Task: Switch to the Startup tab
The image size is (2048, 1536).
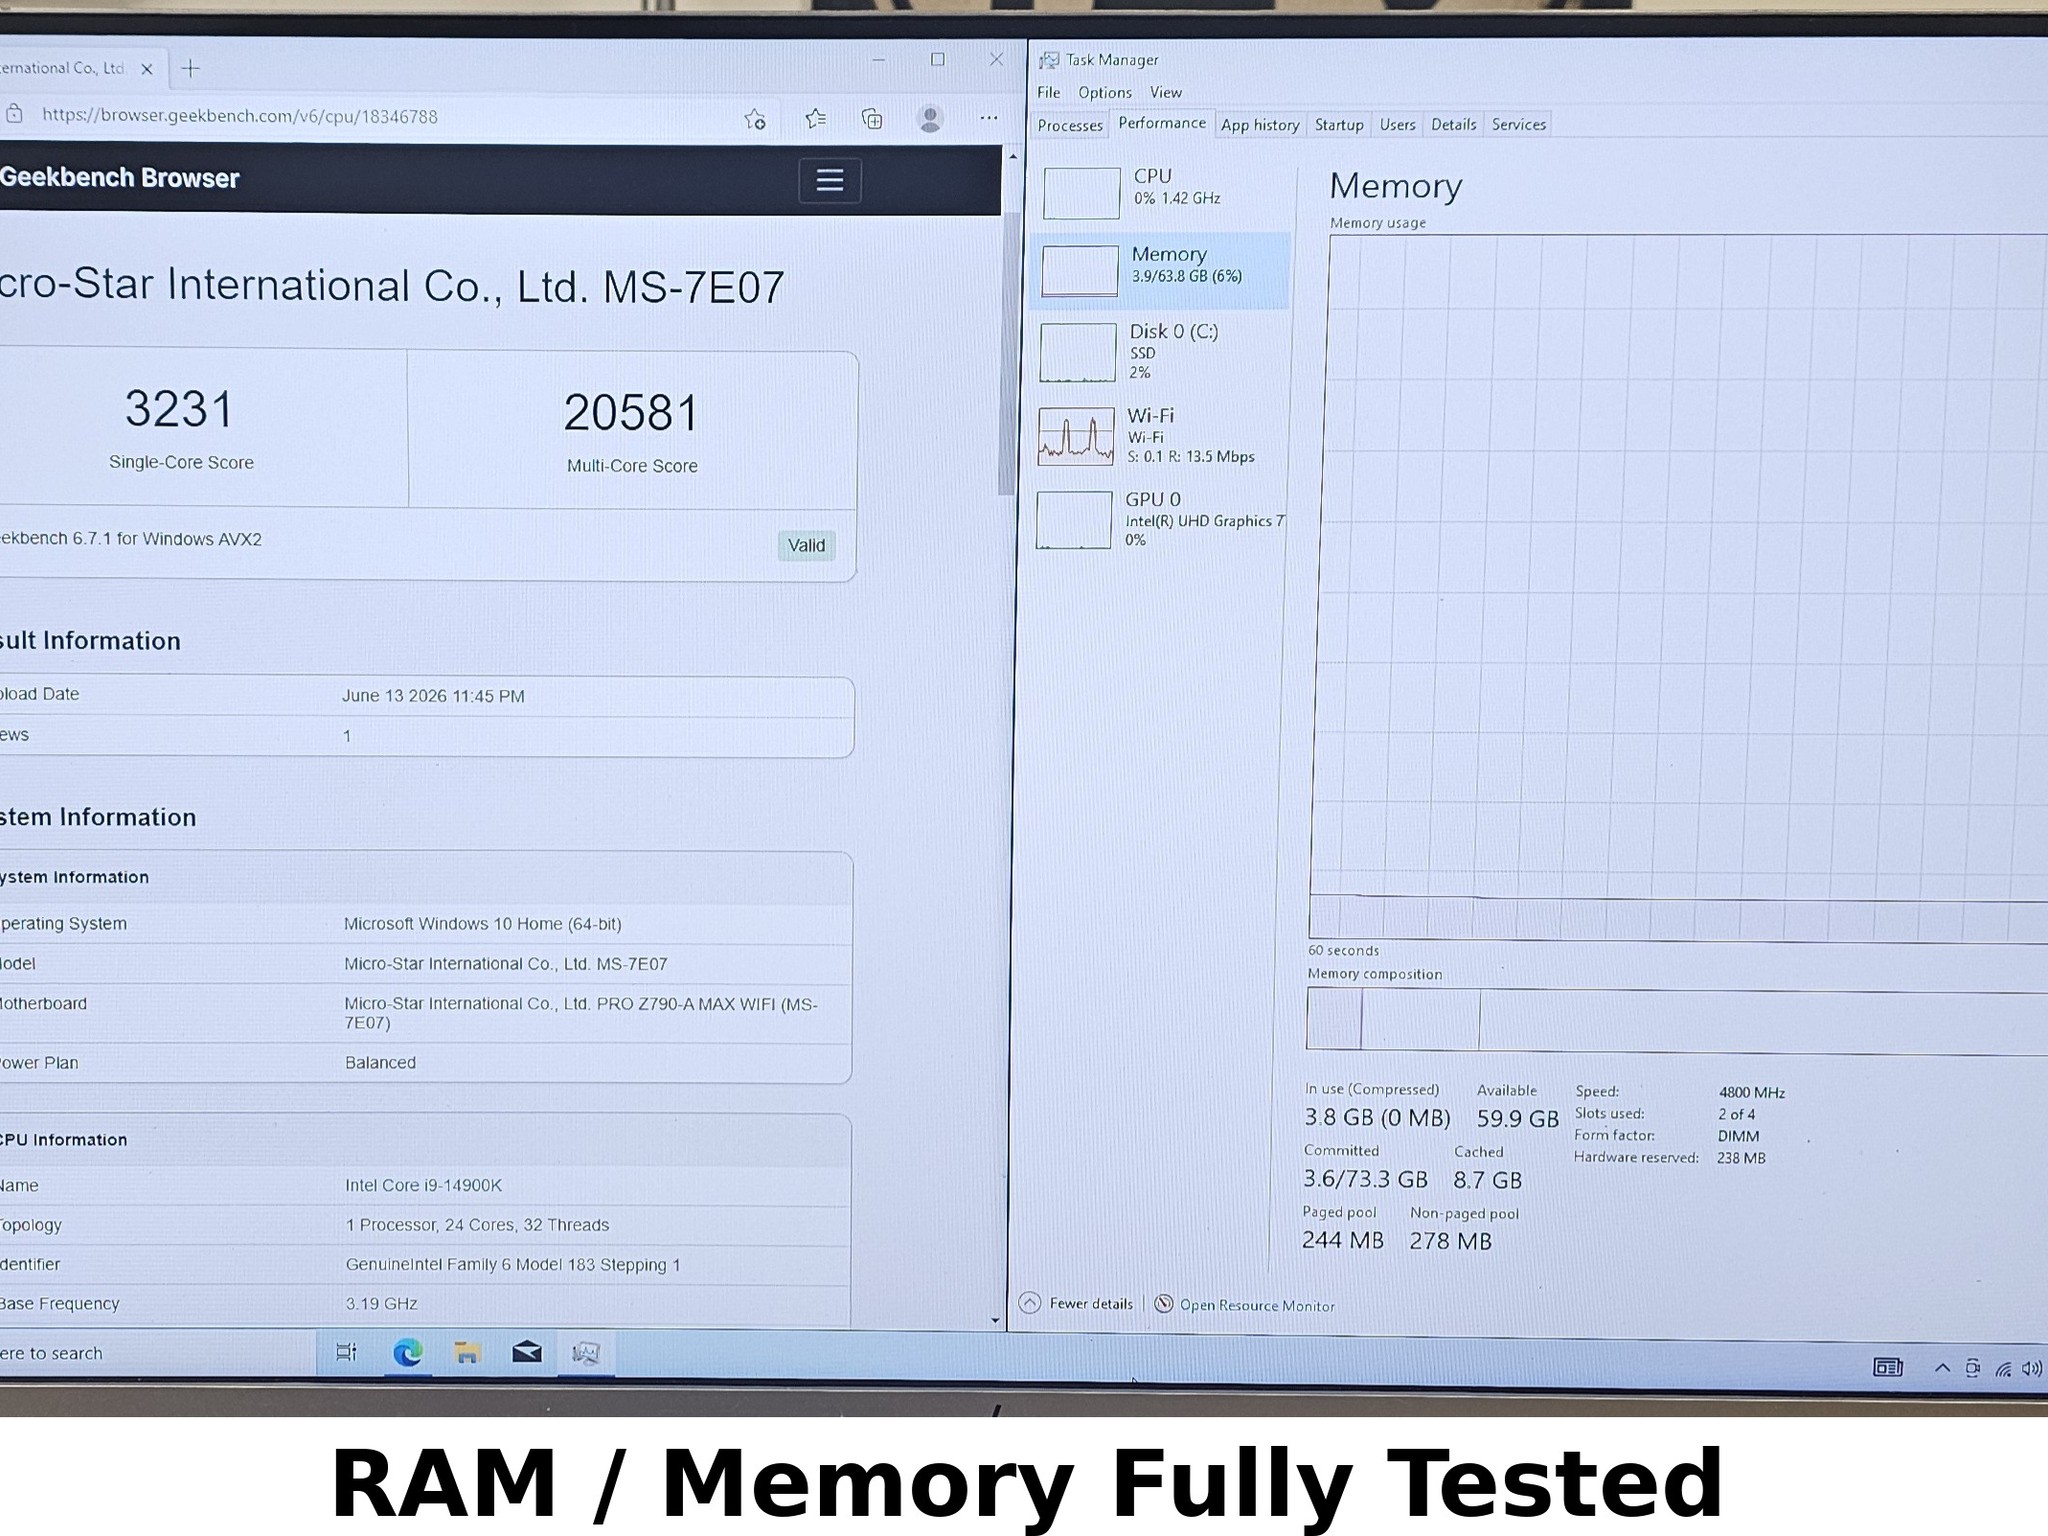Action: [x=1339, y=125]
